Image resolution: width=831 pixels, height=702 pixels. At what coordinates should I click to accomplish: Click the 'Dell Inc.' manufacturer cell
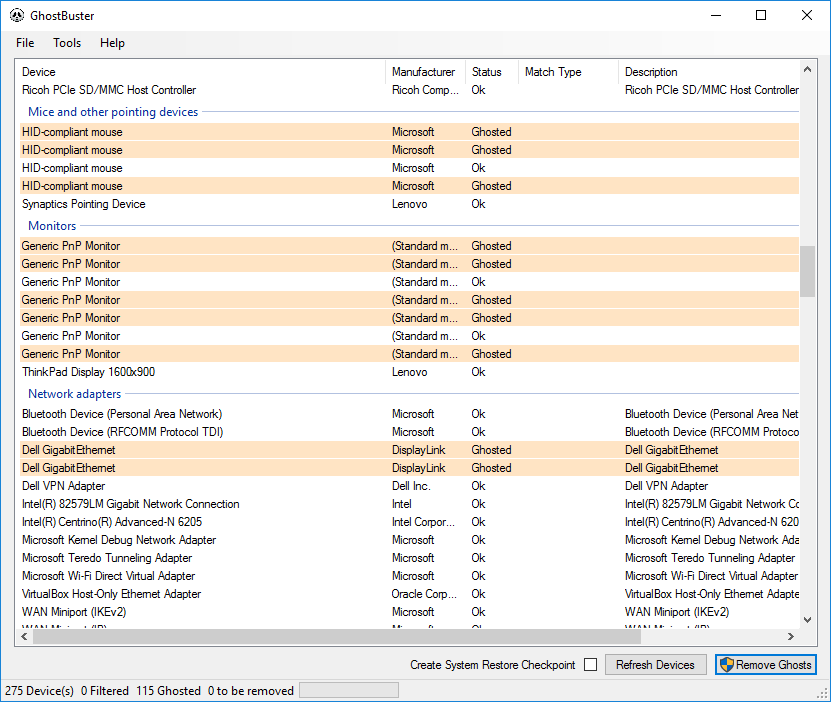[411, 486]
